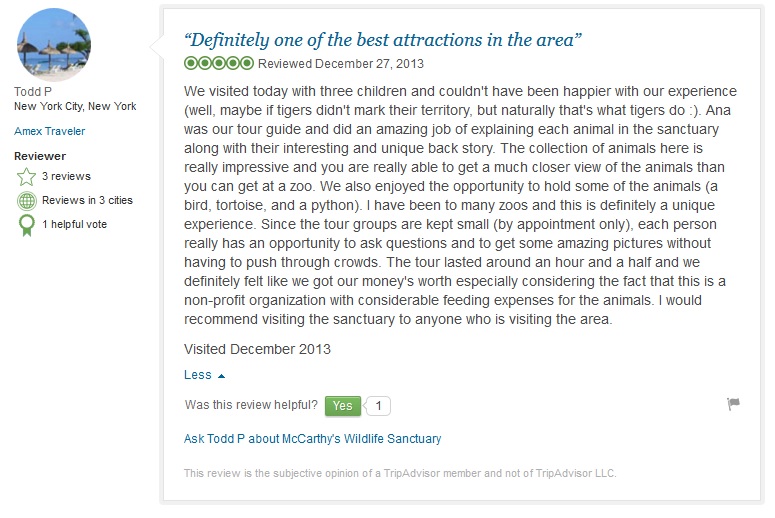This screenshot has width=775, height=518.
Task: Click the Reviewed December 27, 2013 date
Action: tap(341, 64)
